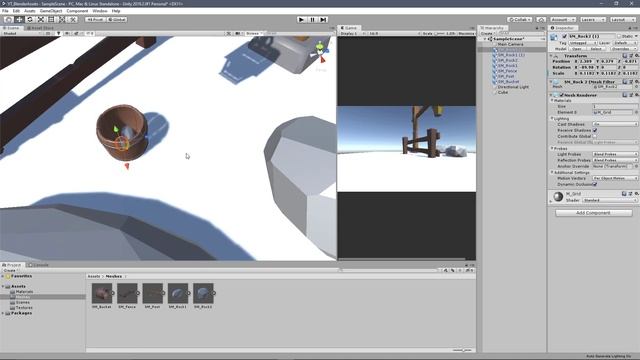Screen dimensions: 640x360
Task: Select Directional Light in Hierarchy
Action: 513,87
